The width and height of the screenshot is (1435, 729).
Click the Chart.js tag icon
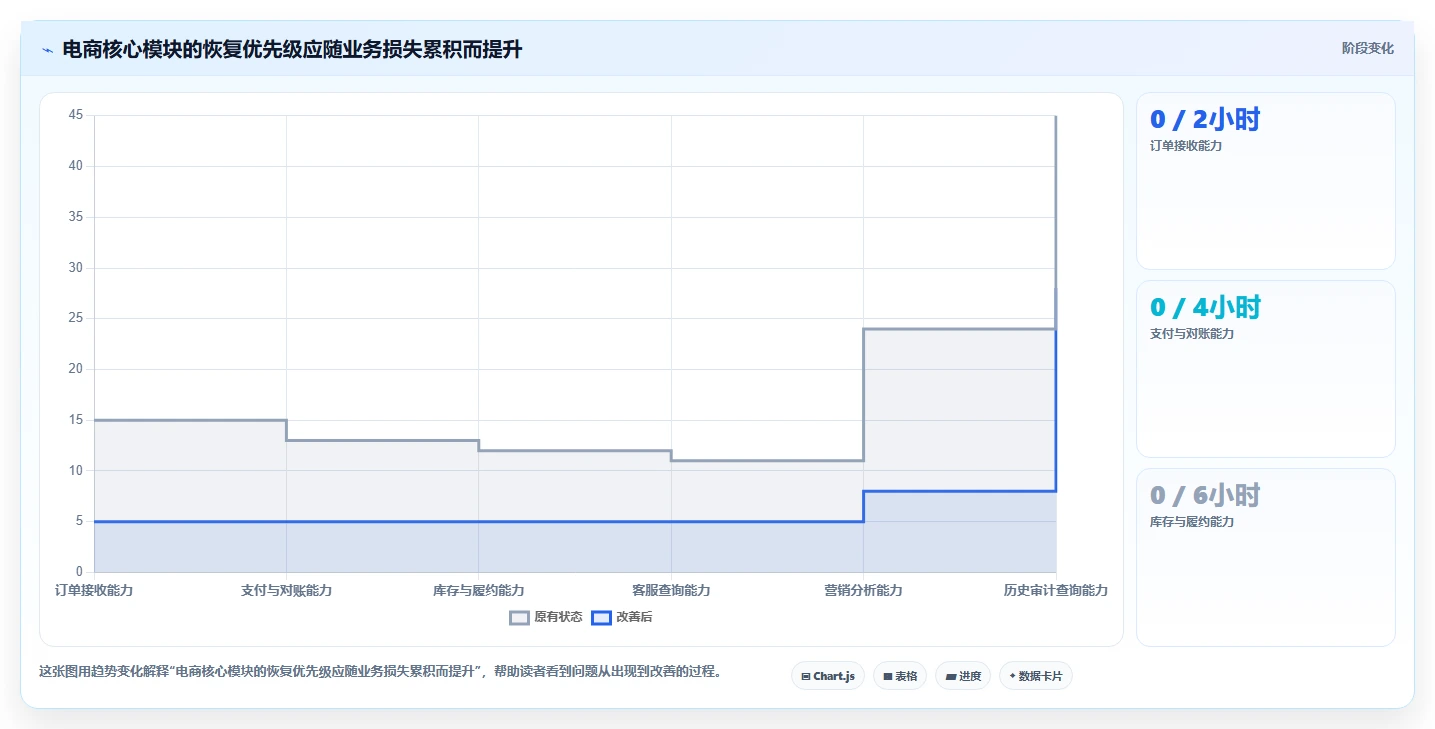(x=806, y=677)
